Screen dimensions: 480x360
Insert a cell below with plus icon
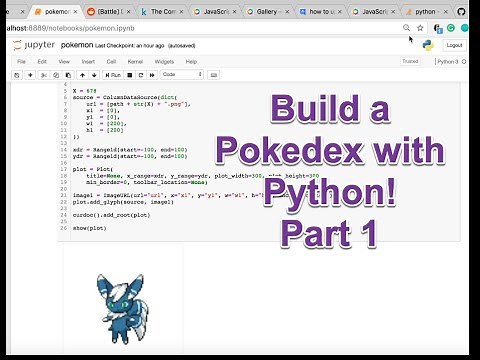point(30,75)
